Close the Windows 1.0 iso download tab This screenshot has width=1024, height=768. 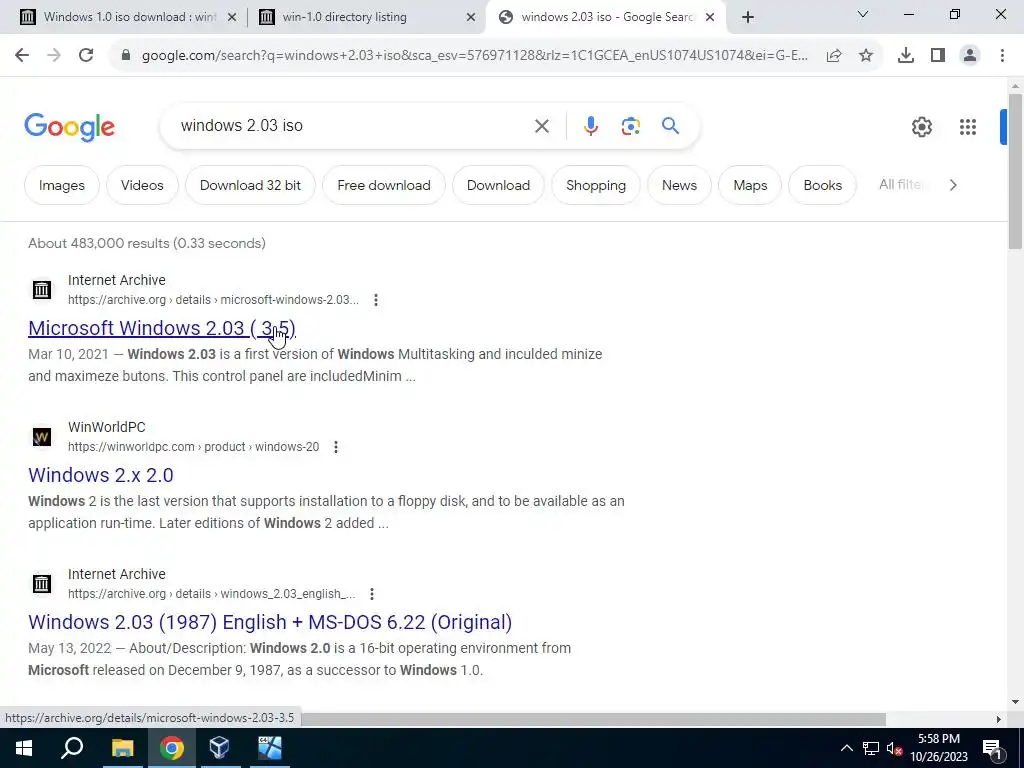click(x=232, y=18)
